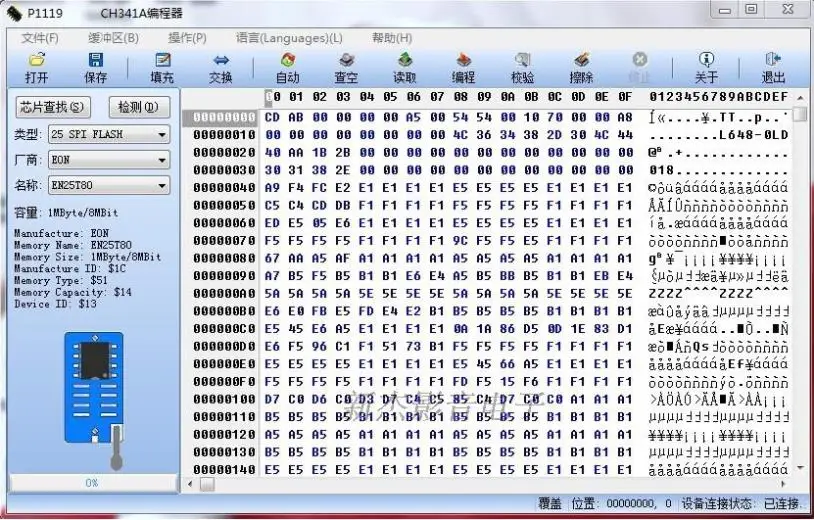Click the 退出 (Exit) door icon
The image size is (814, 520).
tap(773, 60)
